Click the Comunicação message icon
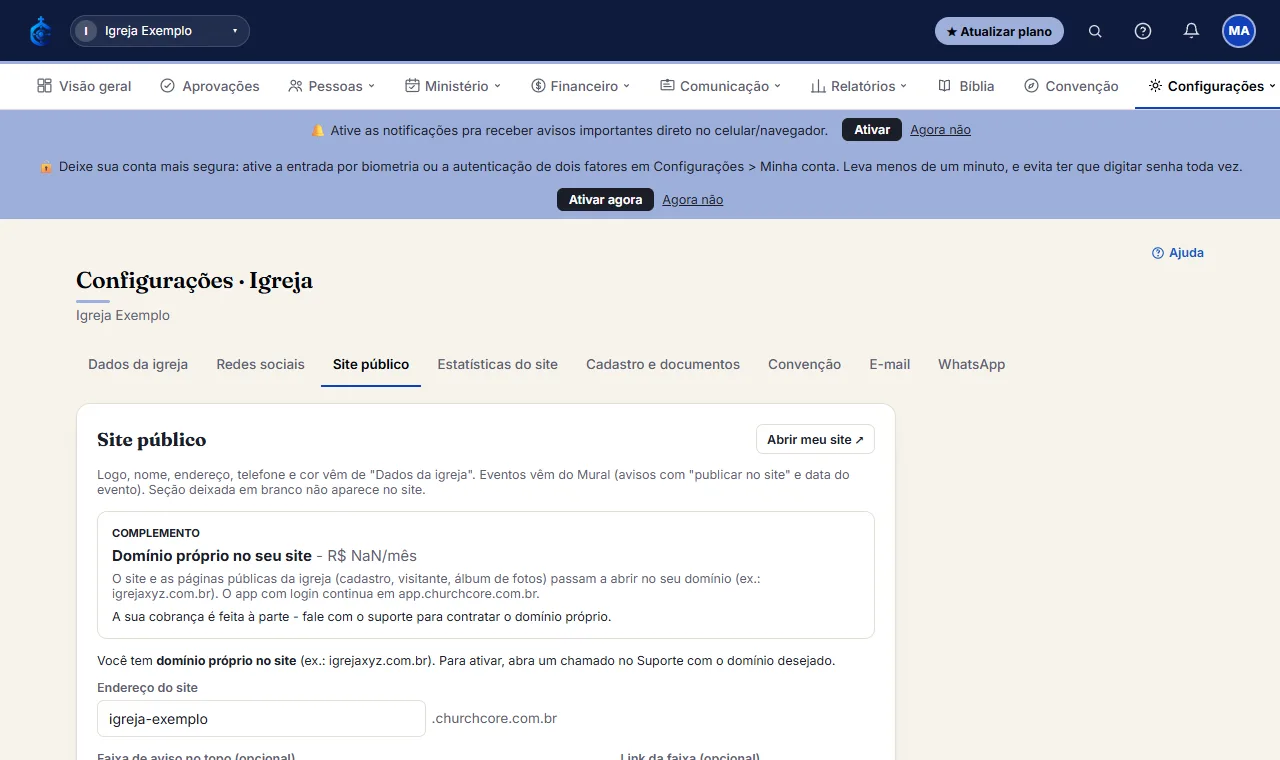 coord(667,86)
